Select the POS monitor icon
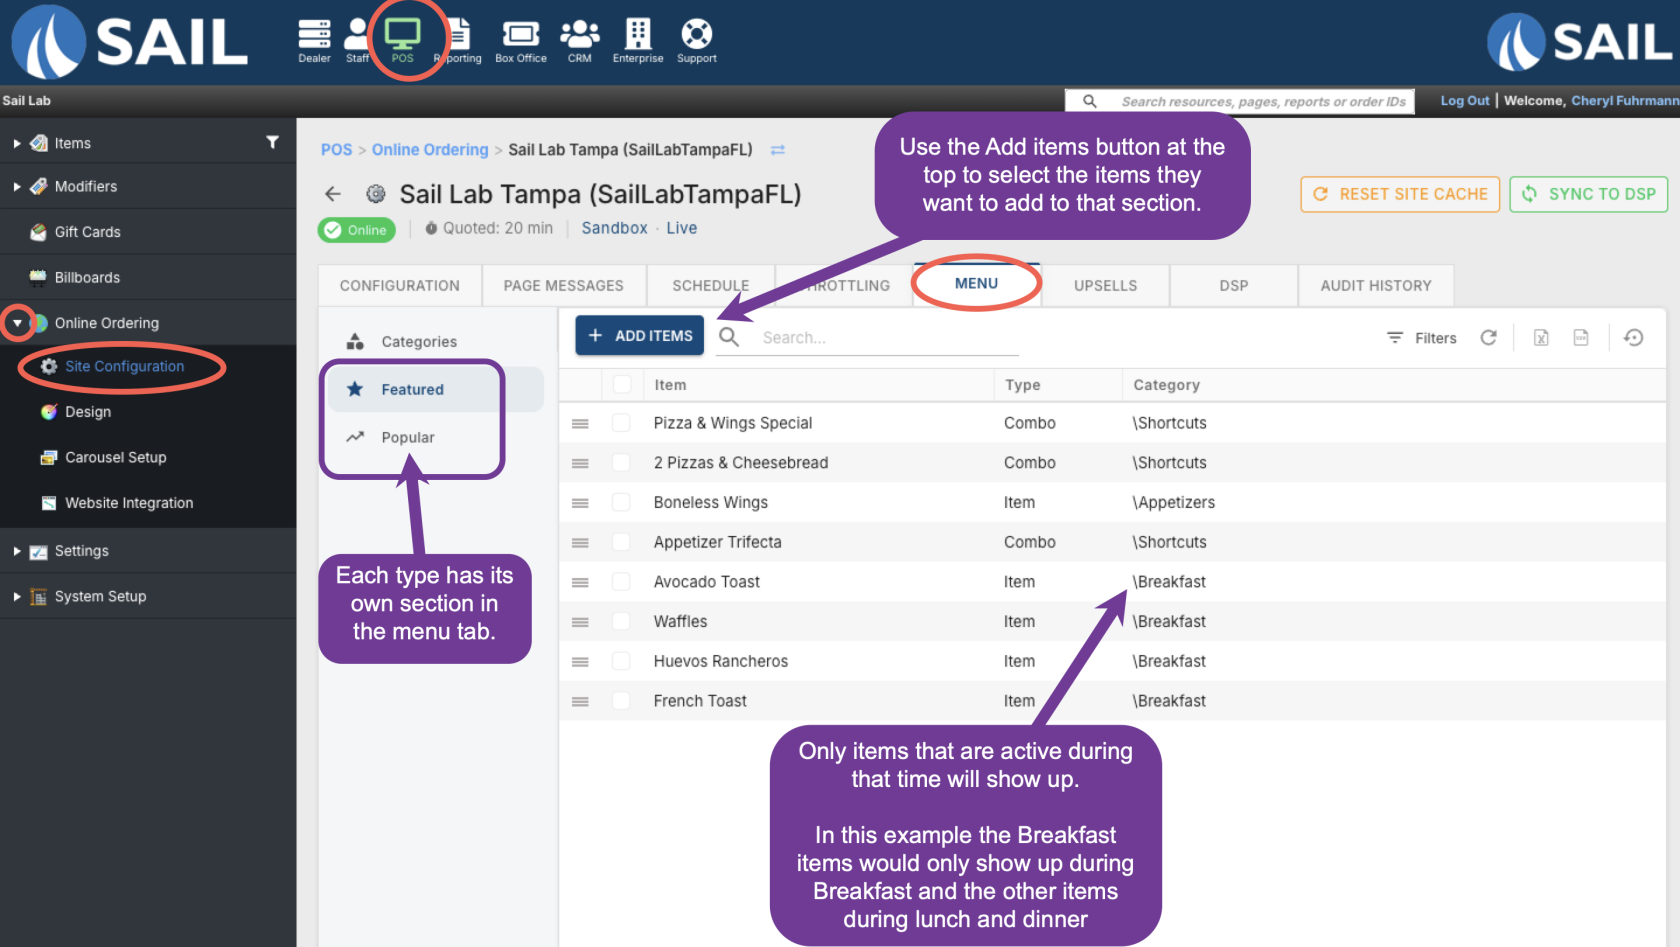This screenshot has width=1680, height=947. (x=403, y=35)
